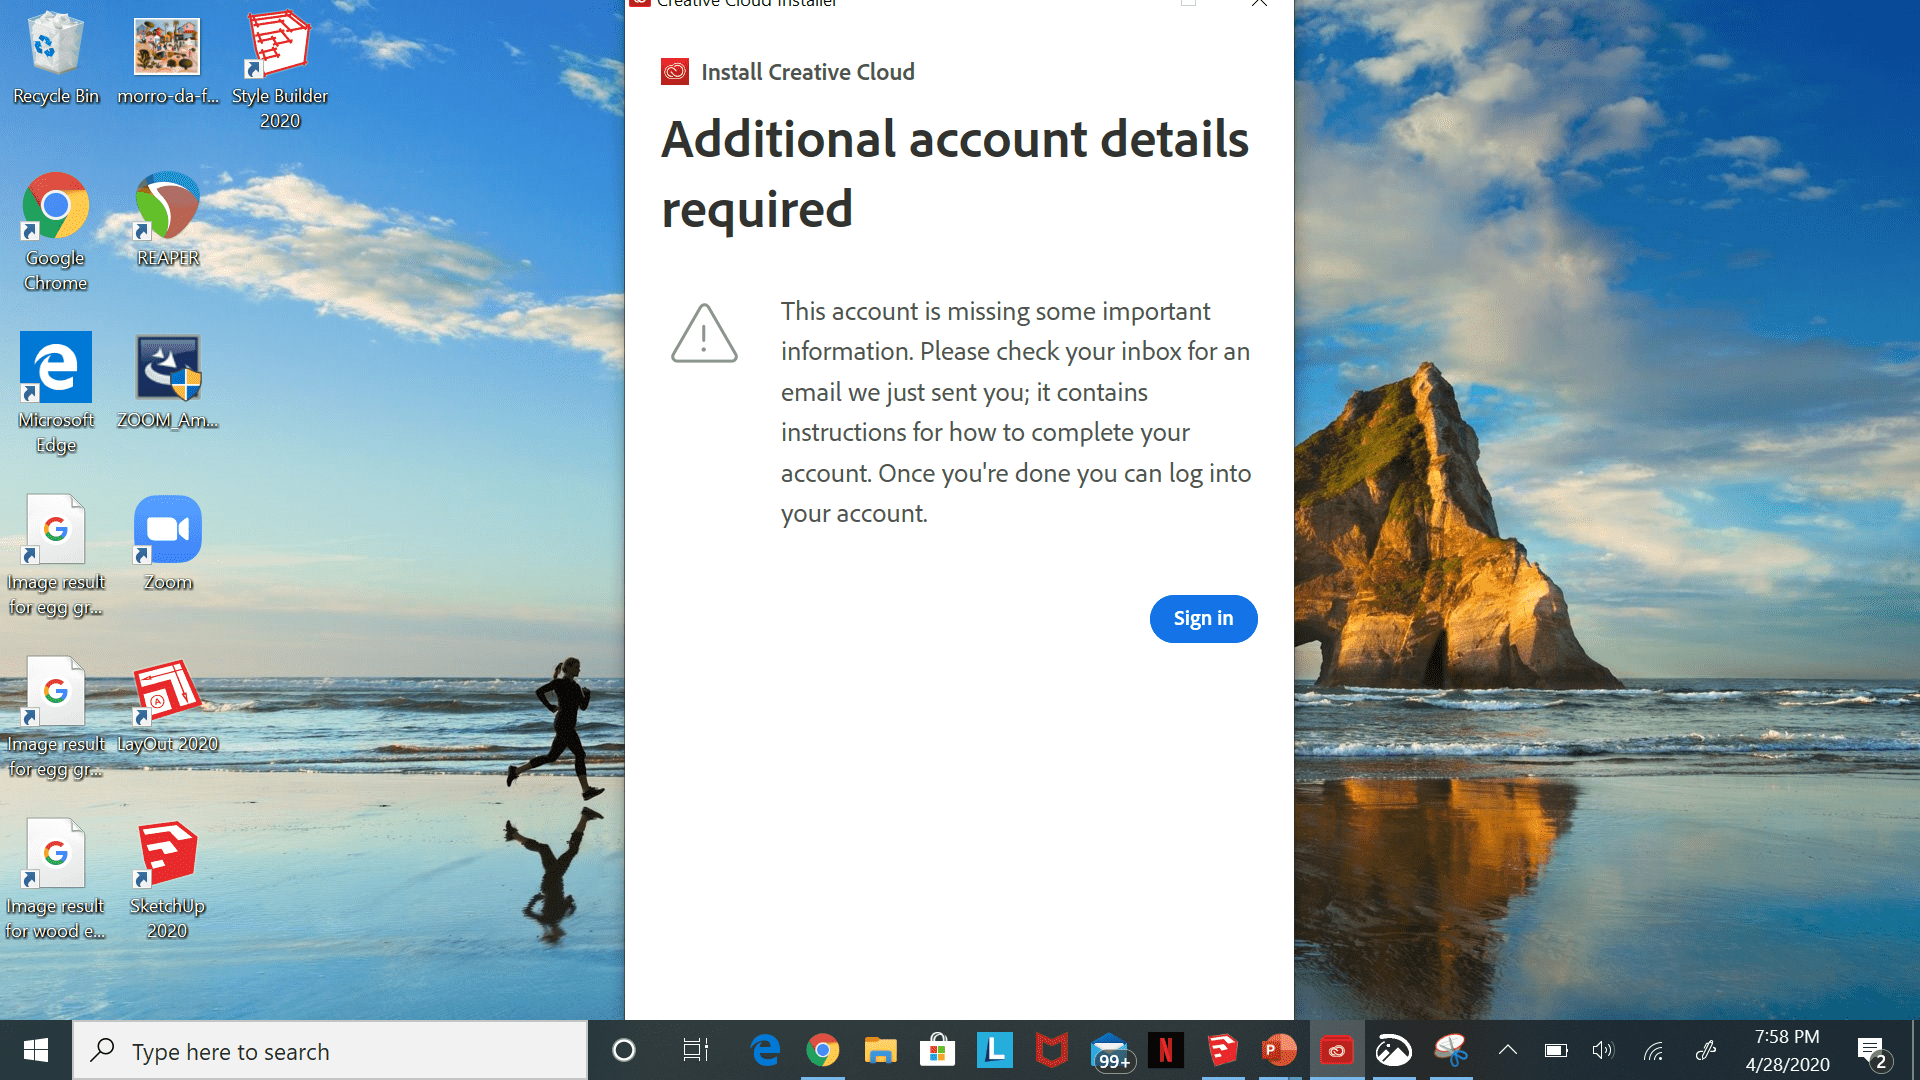Select the 'Image result for egg gr...' shortcut beside LayOut
The width and height of the screenshot is (1920, 1080).
pos(56,718)
